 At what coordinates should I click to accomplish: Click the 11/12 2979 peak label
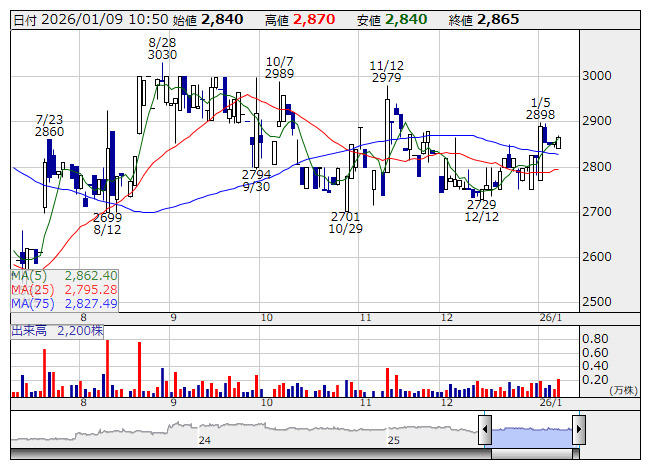pos(386,71)
